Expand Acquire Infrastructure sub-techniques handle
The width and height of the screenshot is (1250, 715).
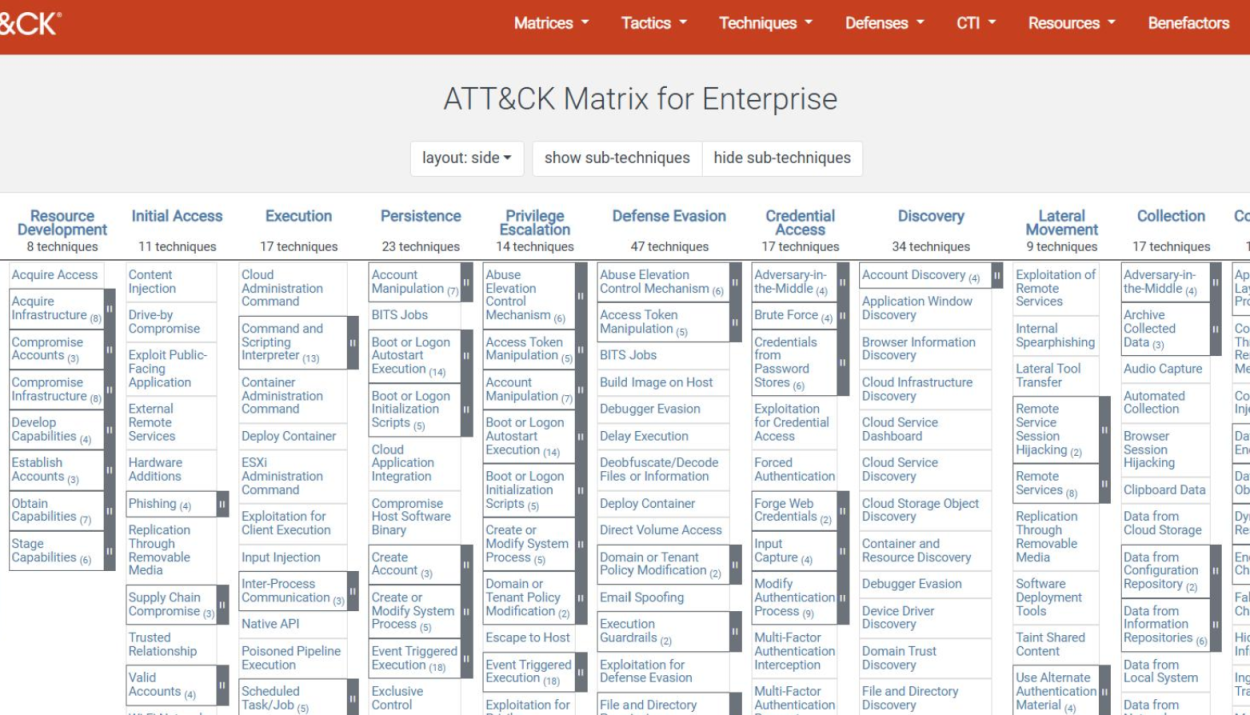pos(110,309)
